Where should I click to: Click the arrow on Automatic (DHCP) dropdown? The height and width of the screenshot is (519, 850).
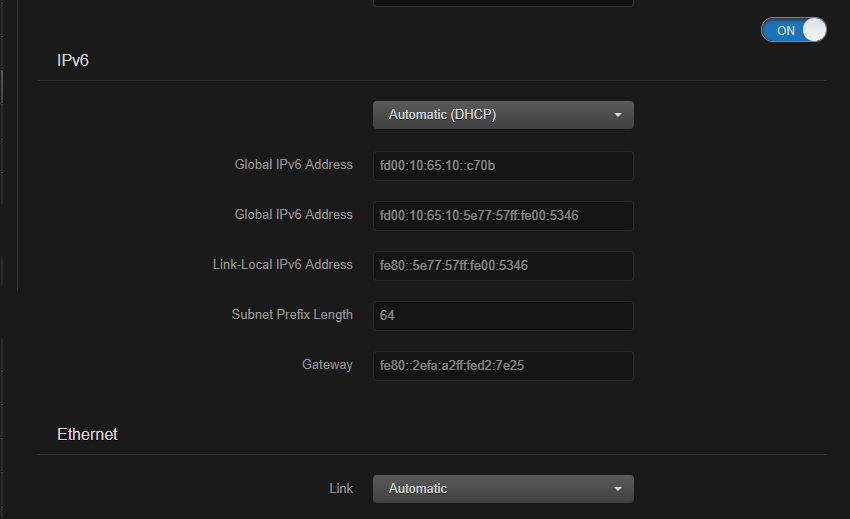pos(618,116)
